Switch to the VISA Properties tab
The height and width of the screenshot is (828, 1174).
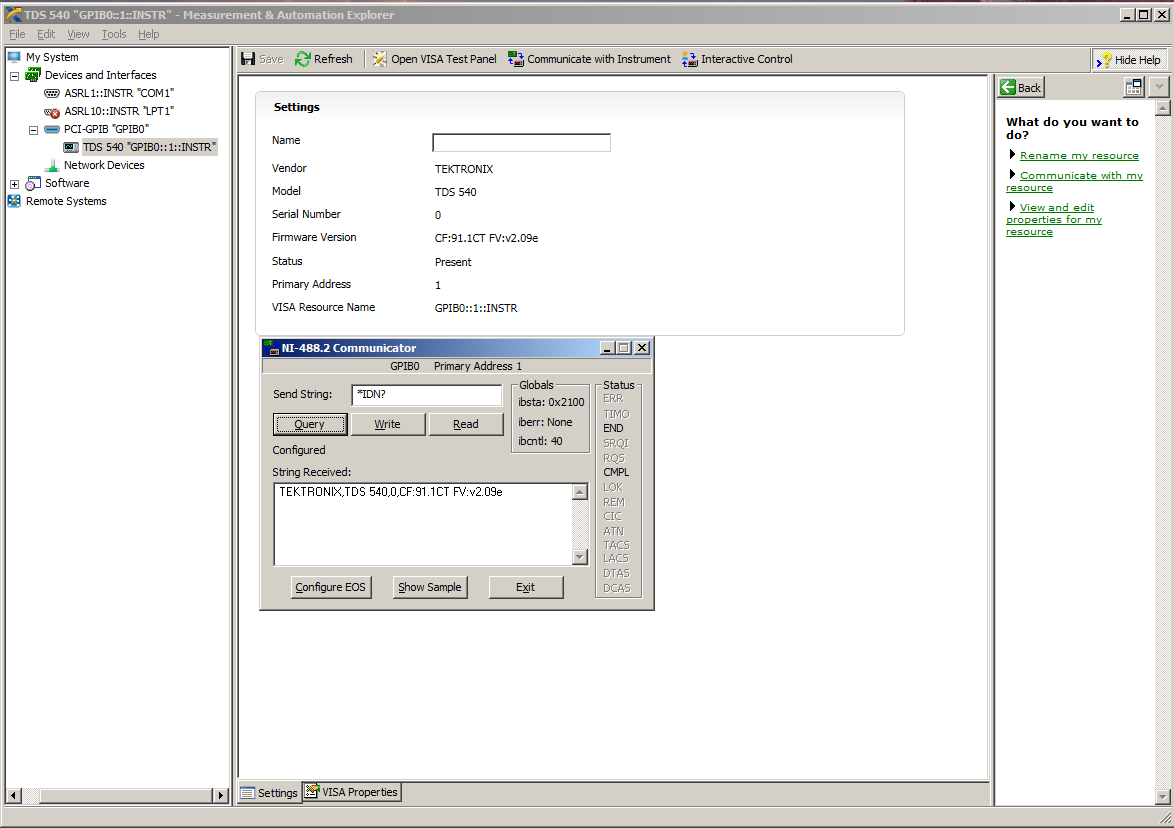click(352, 792)
